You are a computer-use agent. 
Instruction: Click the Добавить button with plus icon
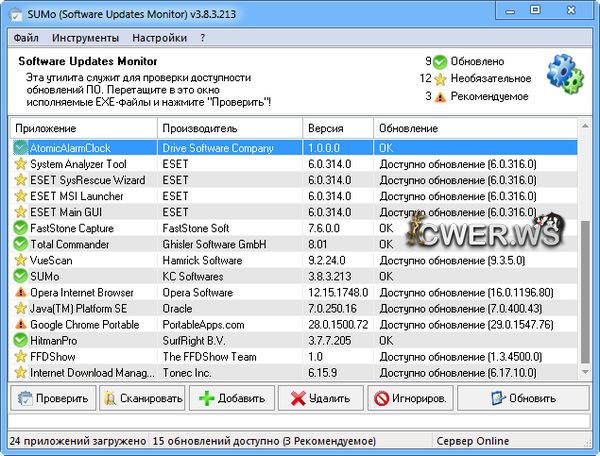231,398
